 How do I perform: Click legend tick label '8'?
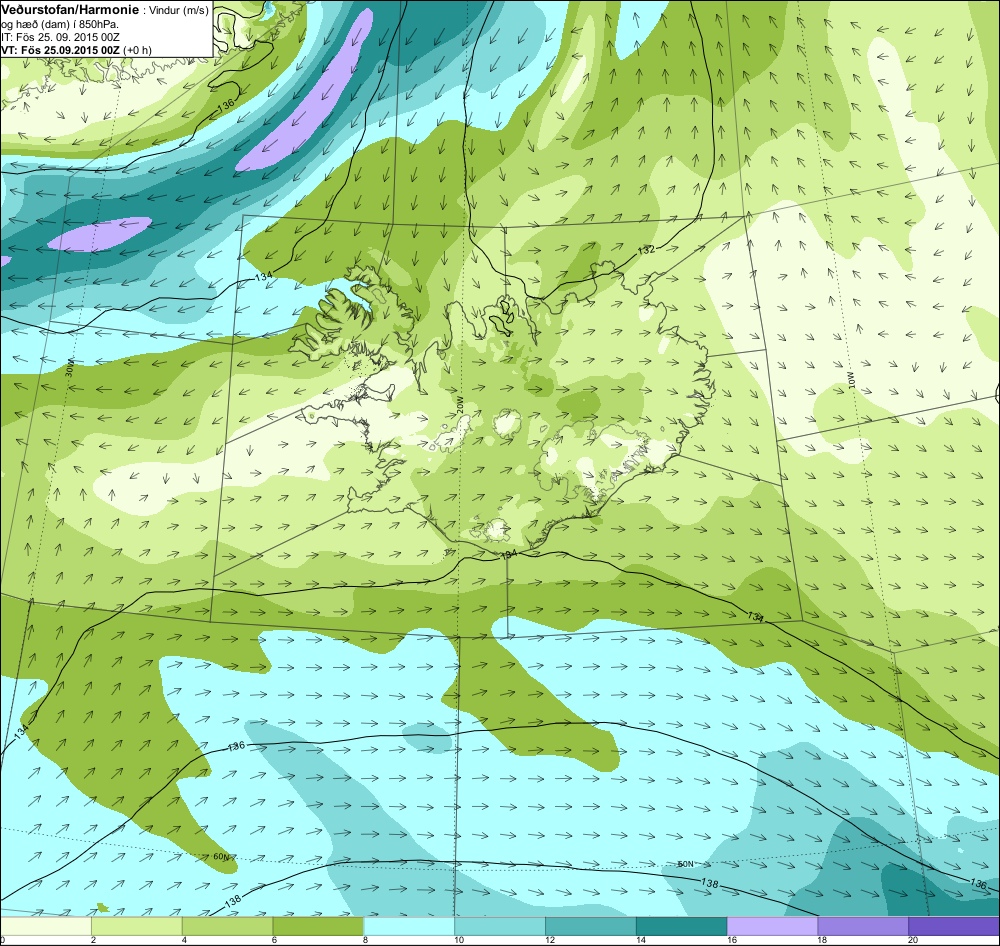365,940
